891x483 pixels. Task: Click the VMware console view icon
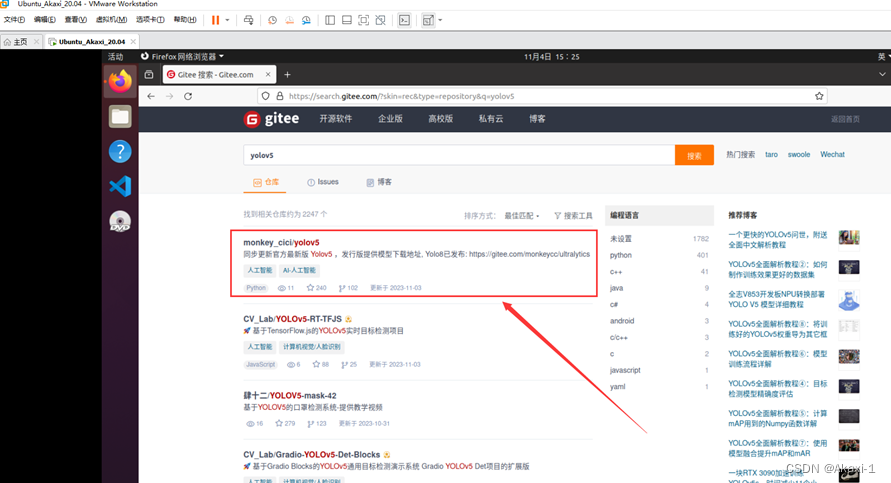tap(404, 20)
